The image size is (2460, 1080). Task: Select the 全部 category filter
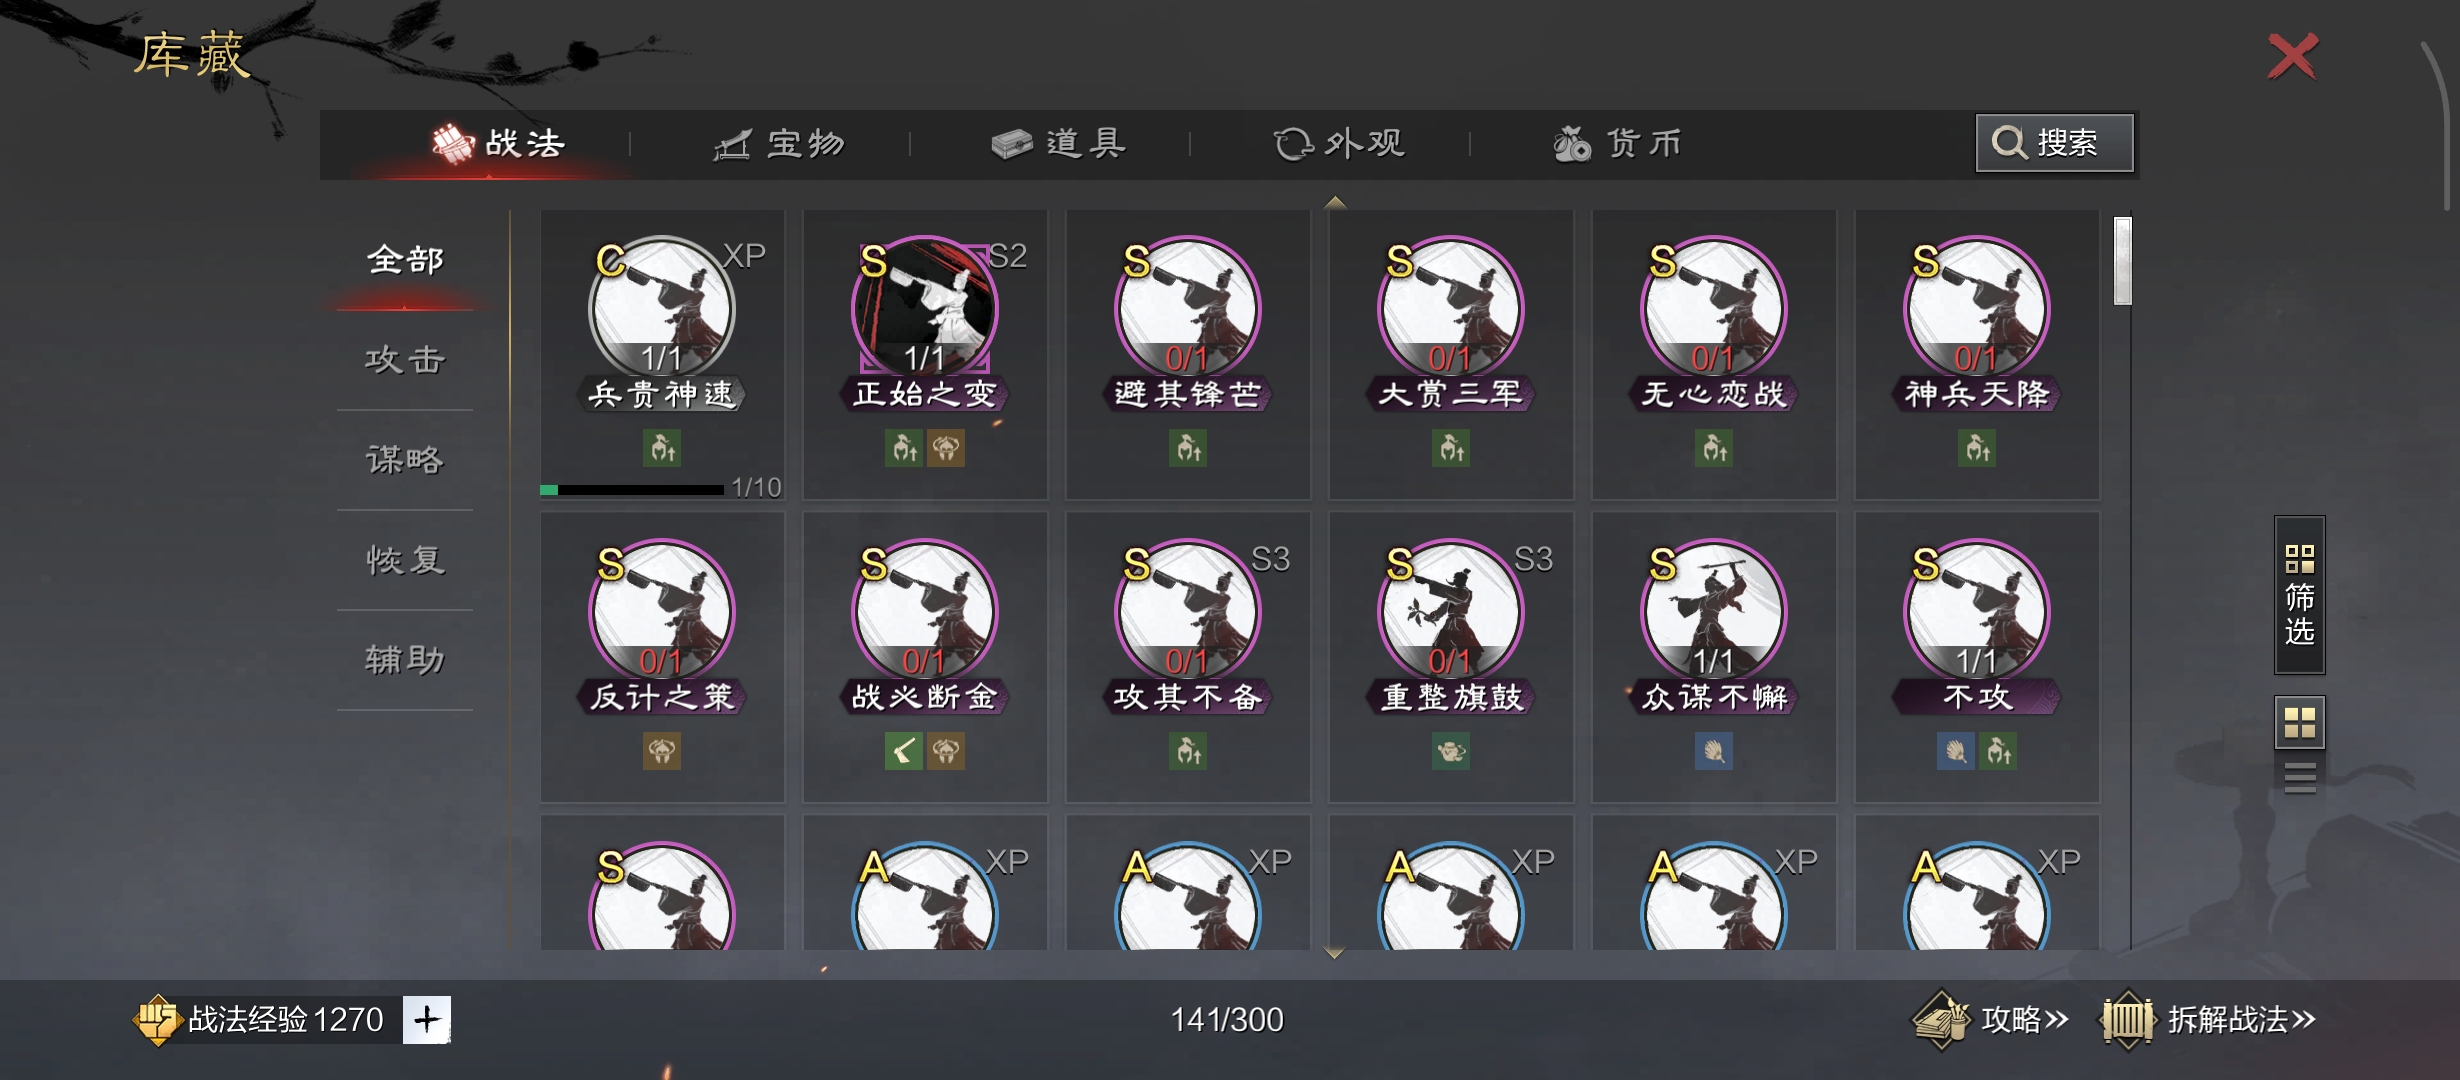pos(405,260)
